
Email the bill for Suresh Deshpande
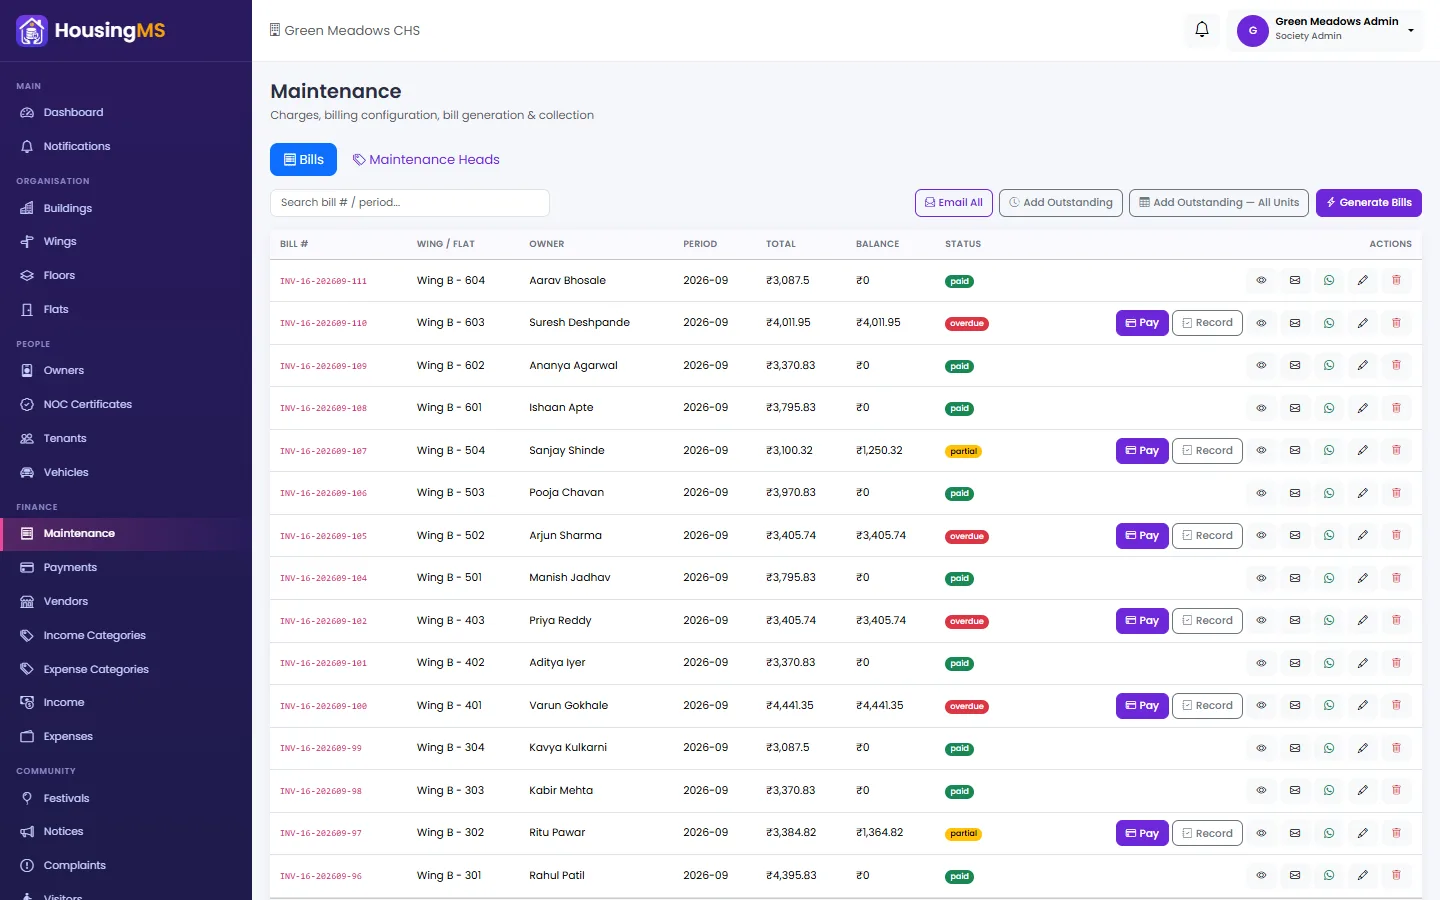[1295, 323]
